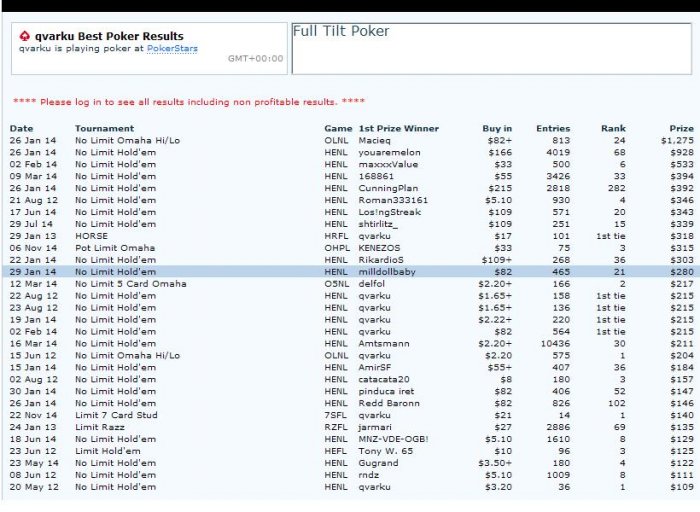Click winner name Gugrand

pos(378,463)
